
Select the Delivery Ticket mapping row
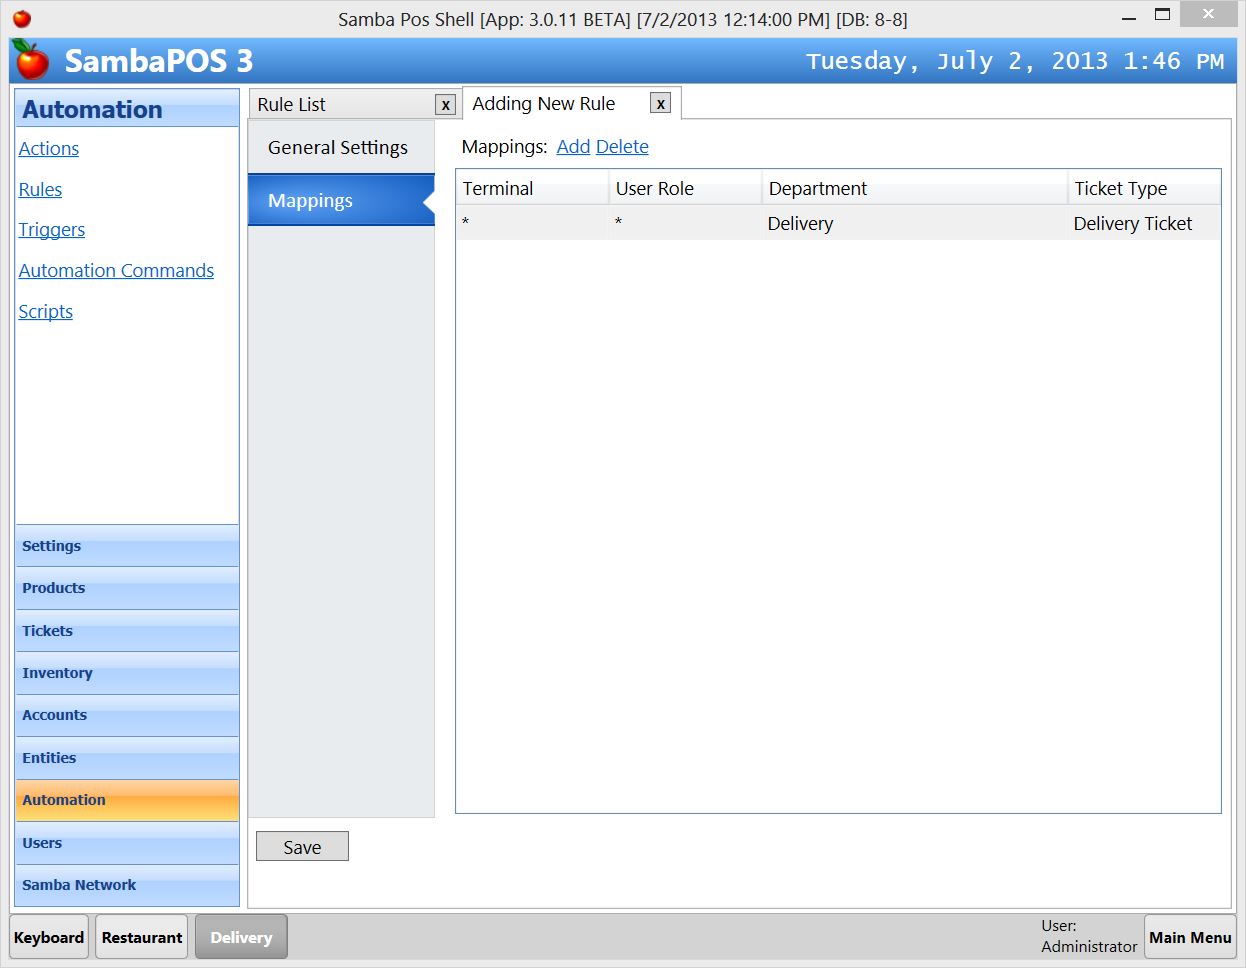840,223
